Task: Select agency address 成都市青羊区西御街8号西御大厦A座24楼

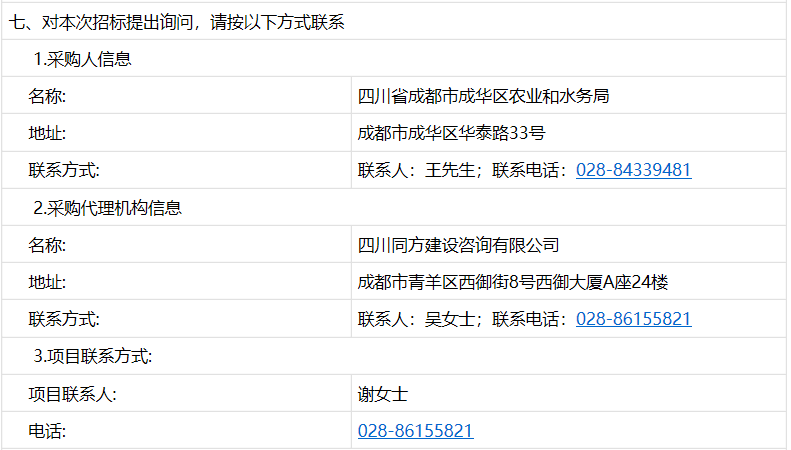Action: (x=513, y=282)
